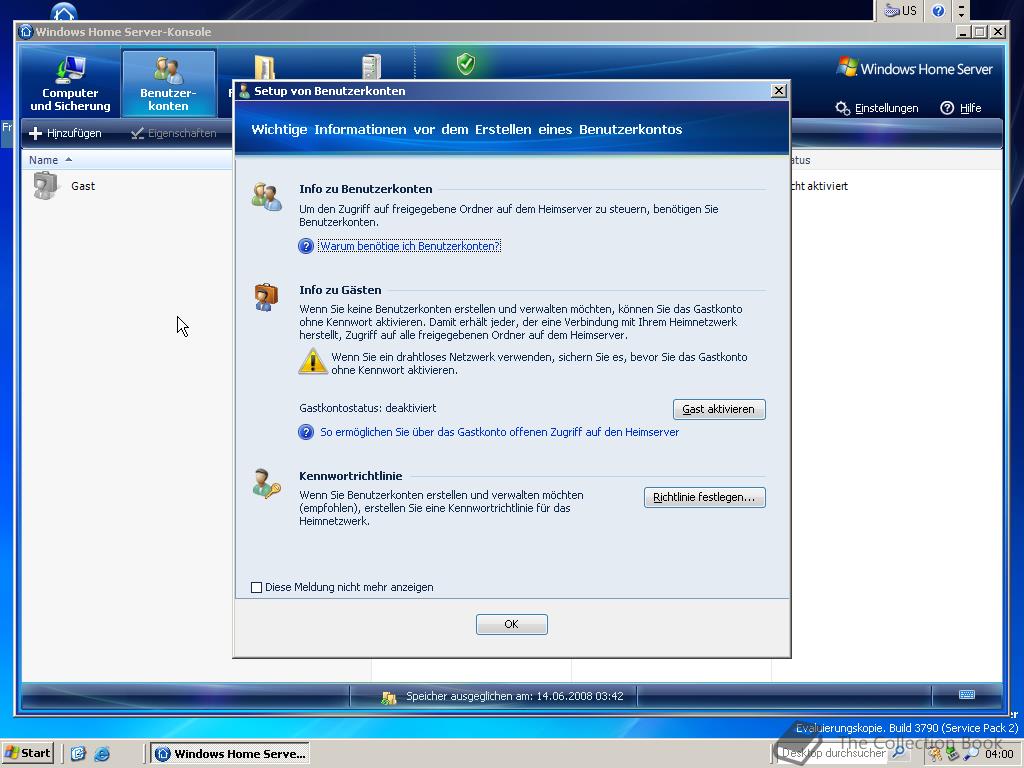Click the desktop search magnifier icon
Image resolution: width=1024 pixels, height=768 pixels.
(x=899, y=753)
